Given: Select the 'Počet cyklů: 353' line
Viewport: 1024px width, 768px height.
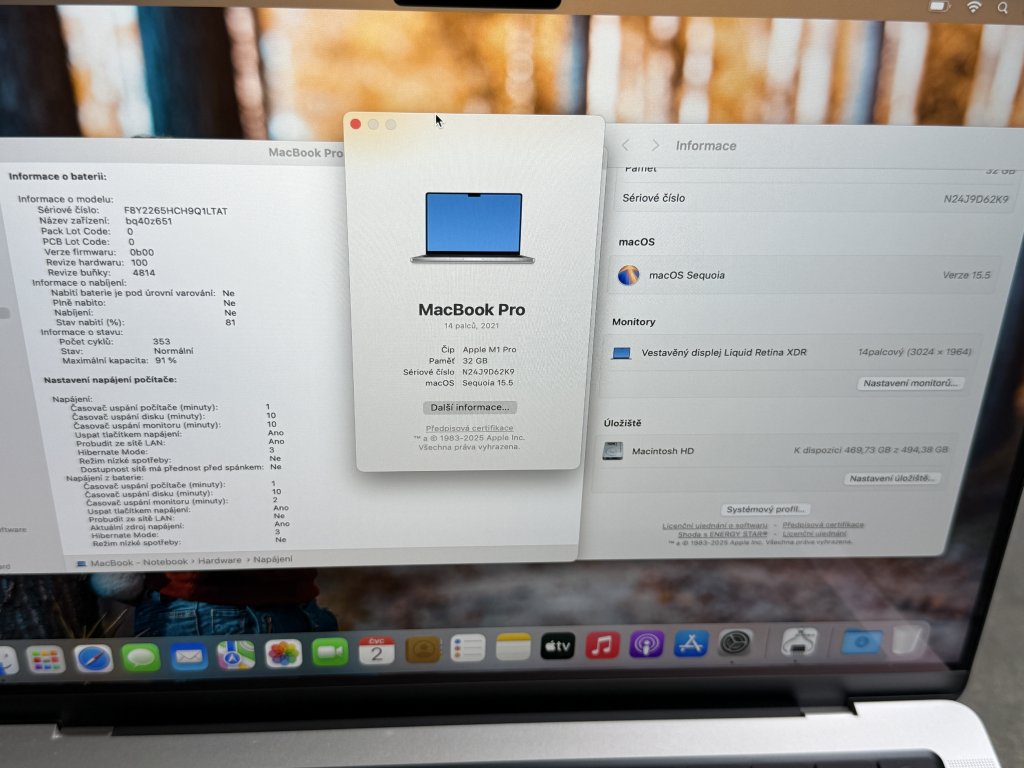Looking at the screenshot, I should pyautogui.click(x=114, y=341).
